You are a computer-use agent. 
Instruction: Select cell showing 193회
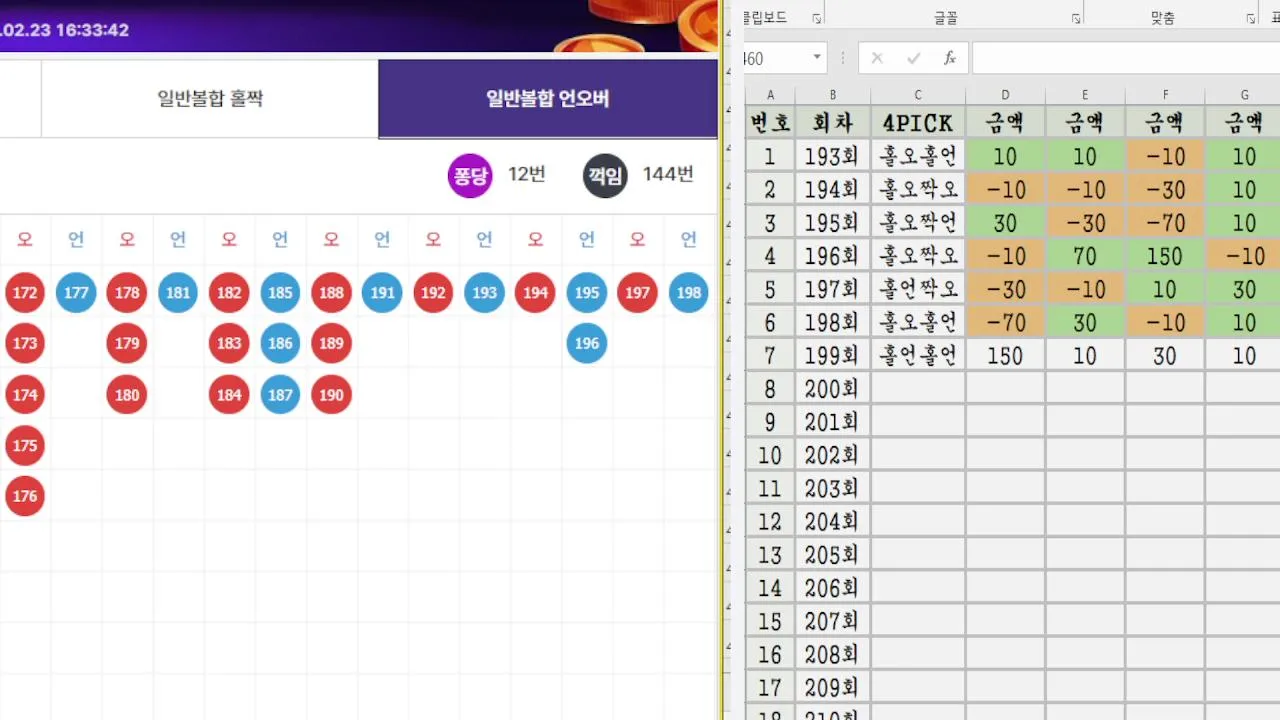833,156
